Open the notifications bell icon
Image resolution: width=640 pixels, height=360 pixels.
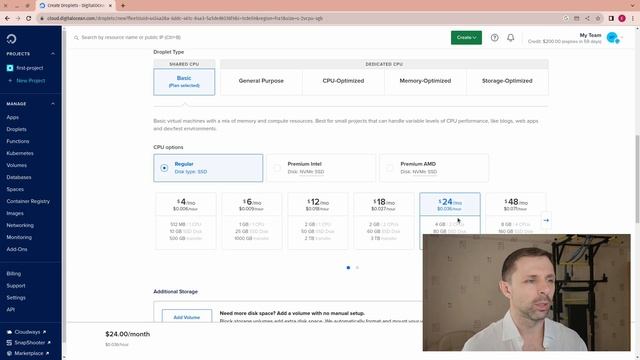pyautogui.click(x=511, y=38)
